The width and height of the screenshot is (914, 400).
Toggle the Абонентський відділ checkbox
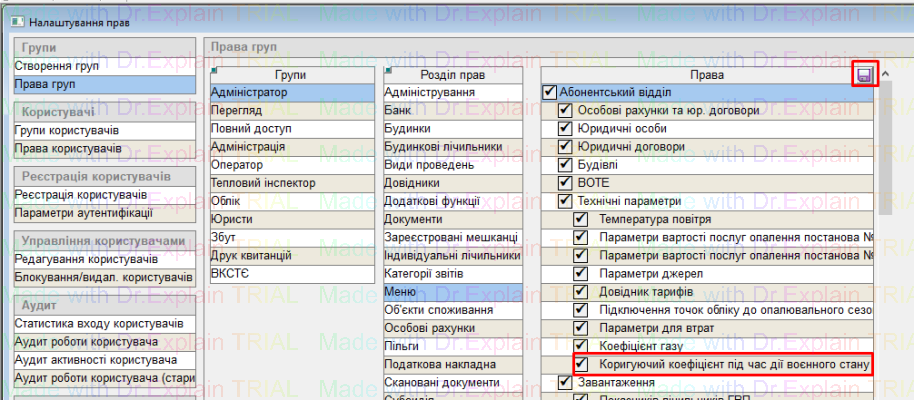click(549, 93)
